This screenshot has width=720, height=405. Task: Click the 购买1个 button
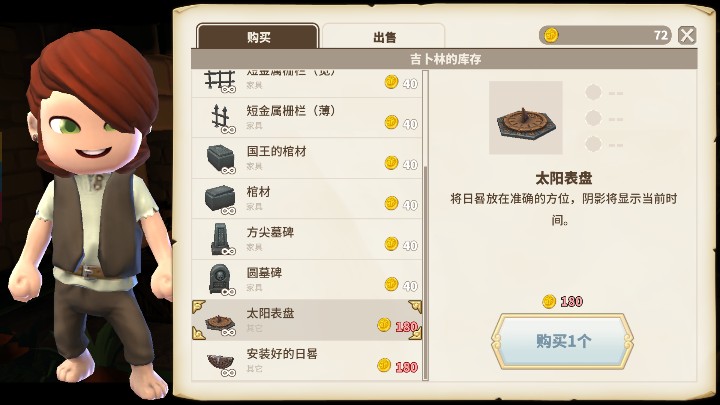pos(562,341)
